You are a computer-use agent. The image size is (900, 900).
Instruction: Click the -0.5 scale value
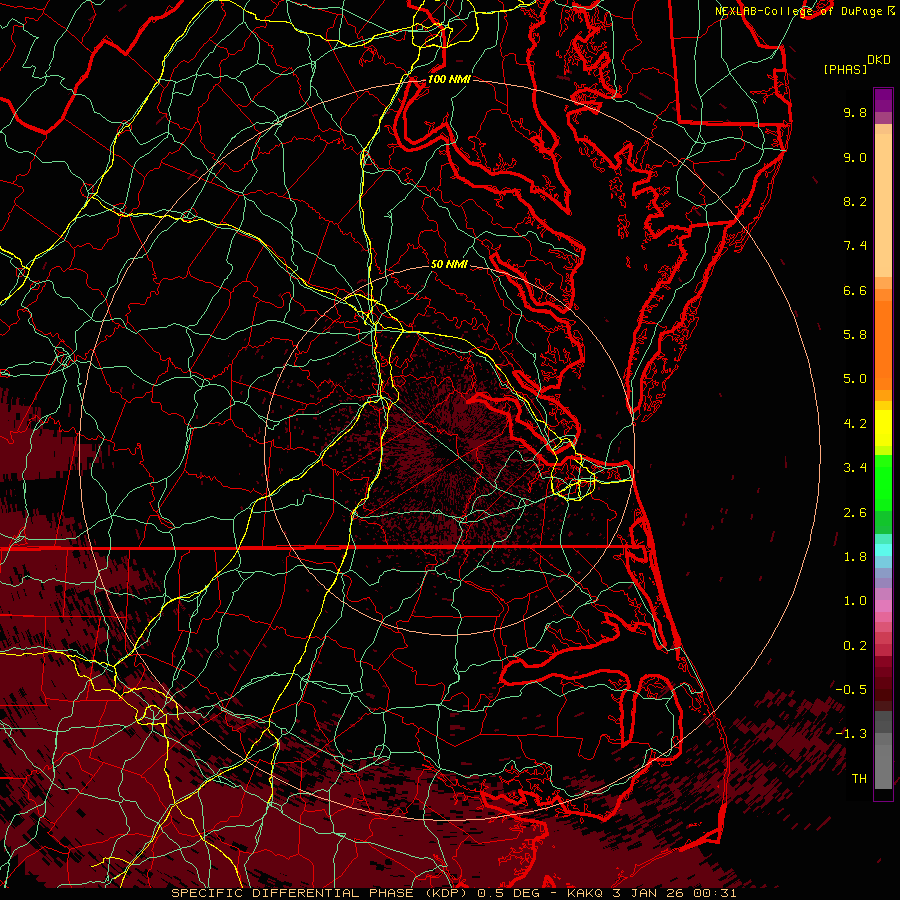[x=851, y=690]
